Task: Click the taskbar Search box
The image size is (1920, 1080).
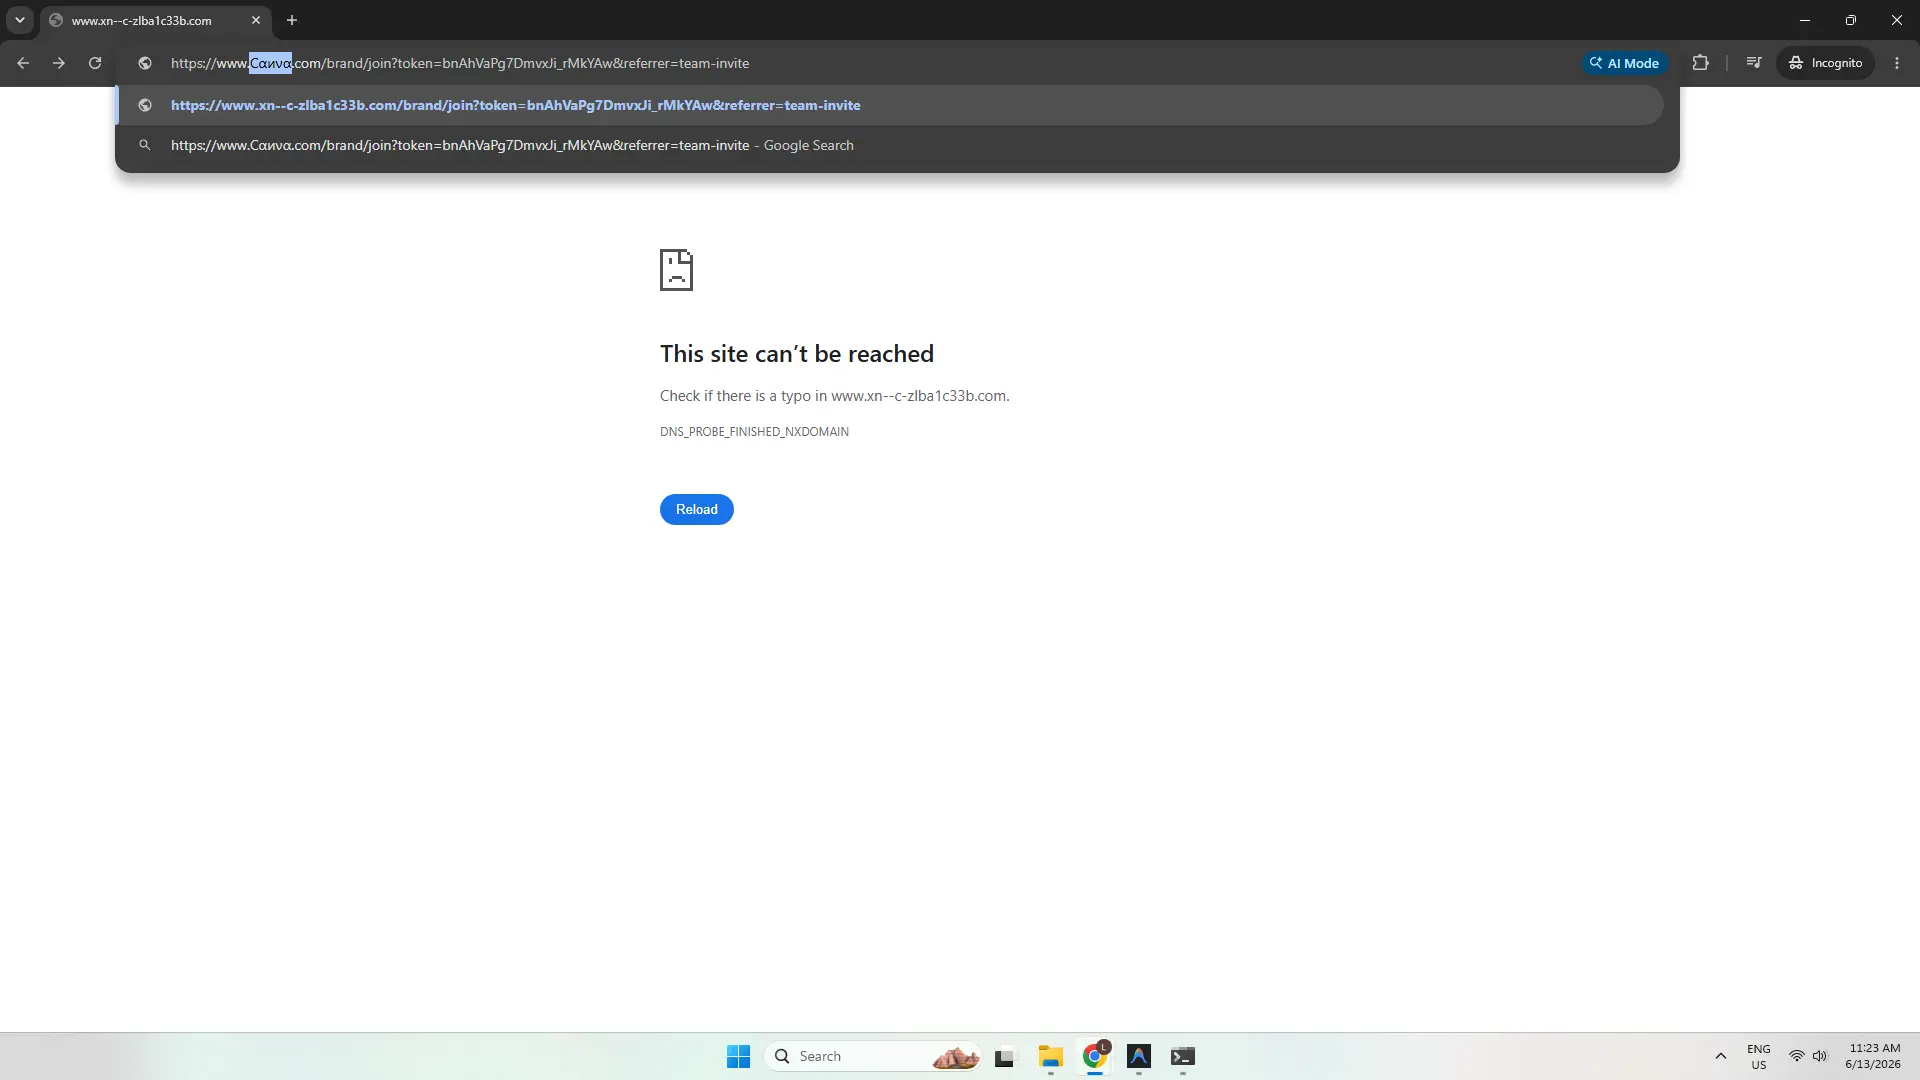Action: pyautogui.click(x=872, y=1056)
